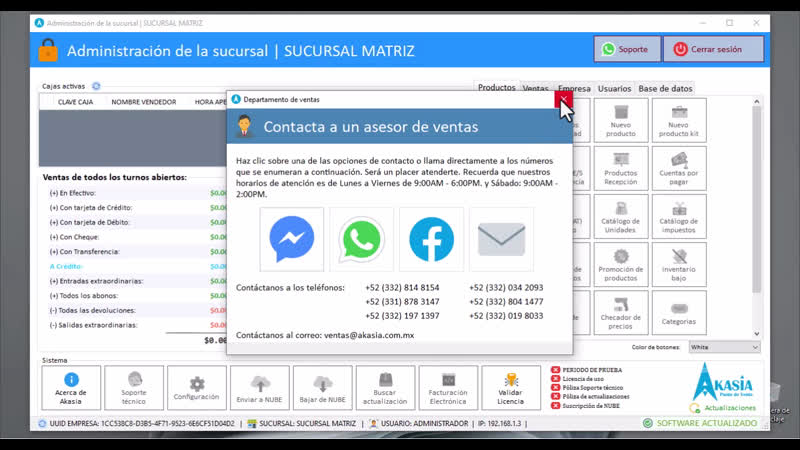This screenshot has height=450, width=800.
Task: Open Acerca de Akasia
Action: [71, 388]
